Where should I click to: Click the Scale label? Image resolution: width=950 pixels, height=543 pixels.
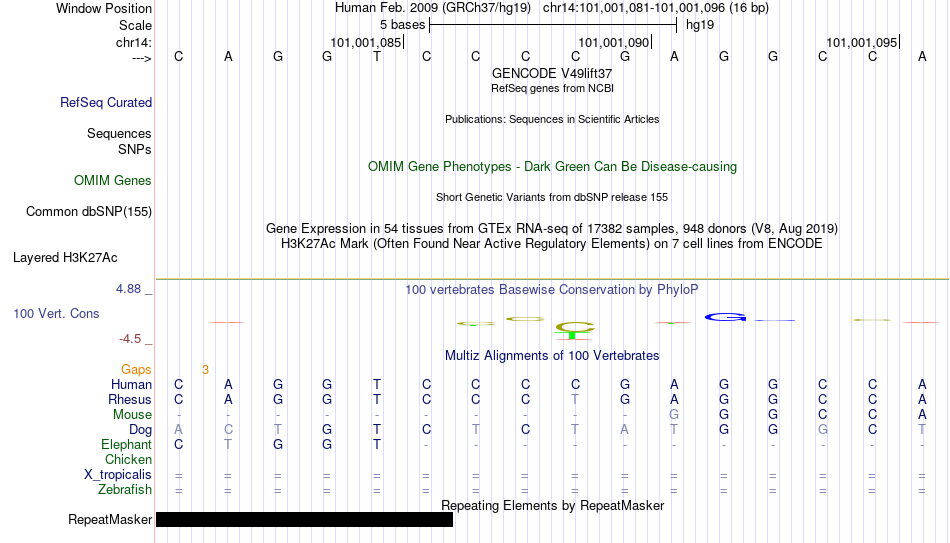tap(135, 25)
